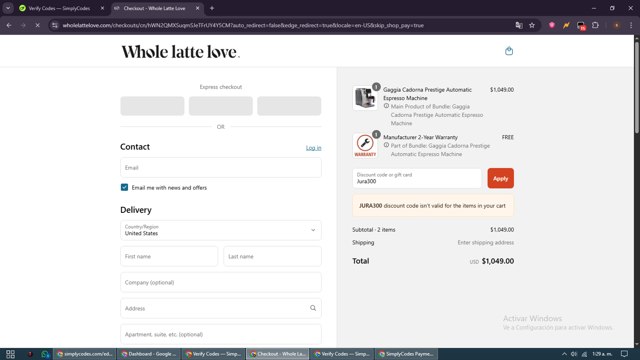Image resolution: width=640 pixels, height=360 pixels.
Task: Toggle Email me with news and offers
Action: [124, 187]
